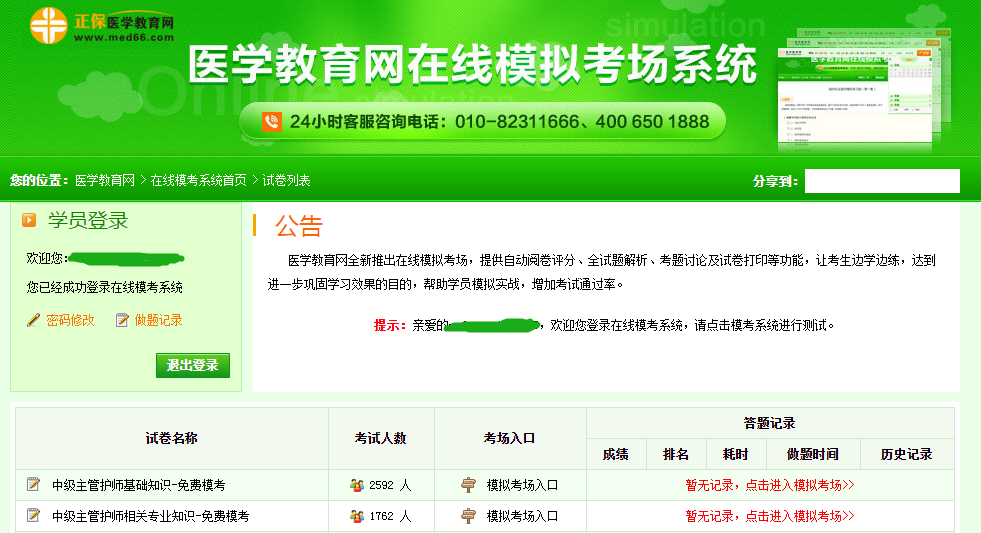This screenshot has height=533, width=981.
Task: Click the signpost icon in the 相关专业知识 row
Action: tap(468, 517)
